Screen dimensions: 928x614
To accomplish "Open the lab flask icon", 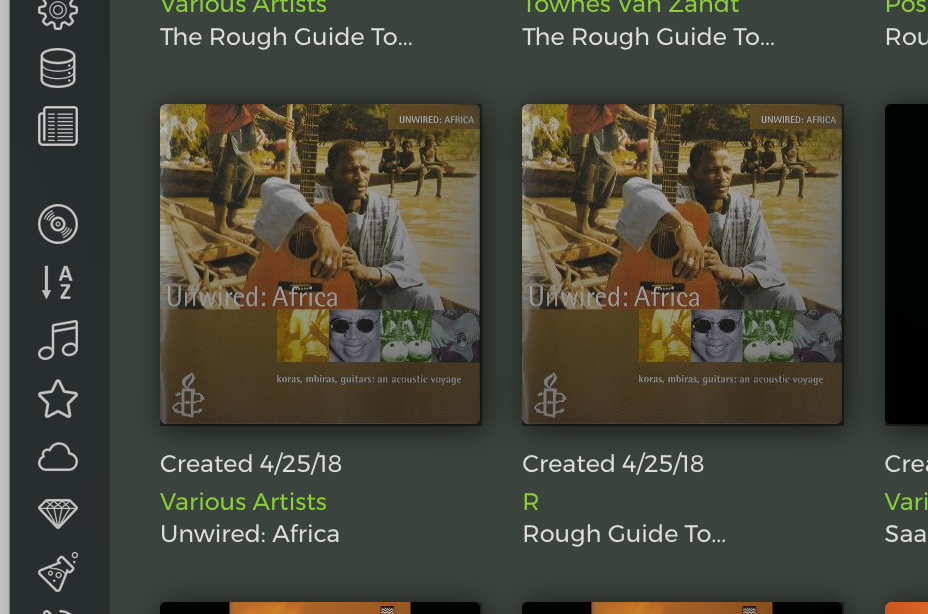I will click(57, 571).
